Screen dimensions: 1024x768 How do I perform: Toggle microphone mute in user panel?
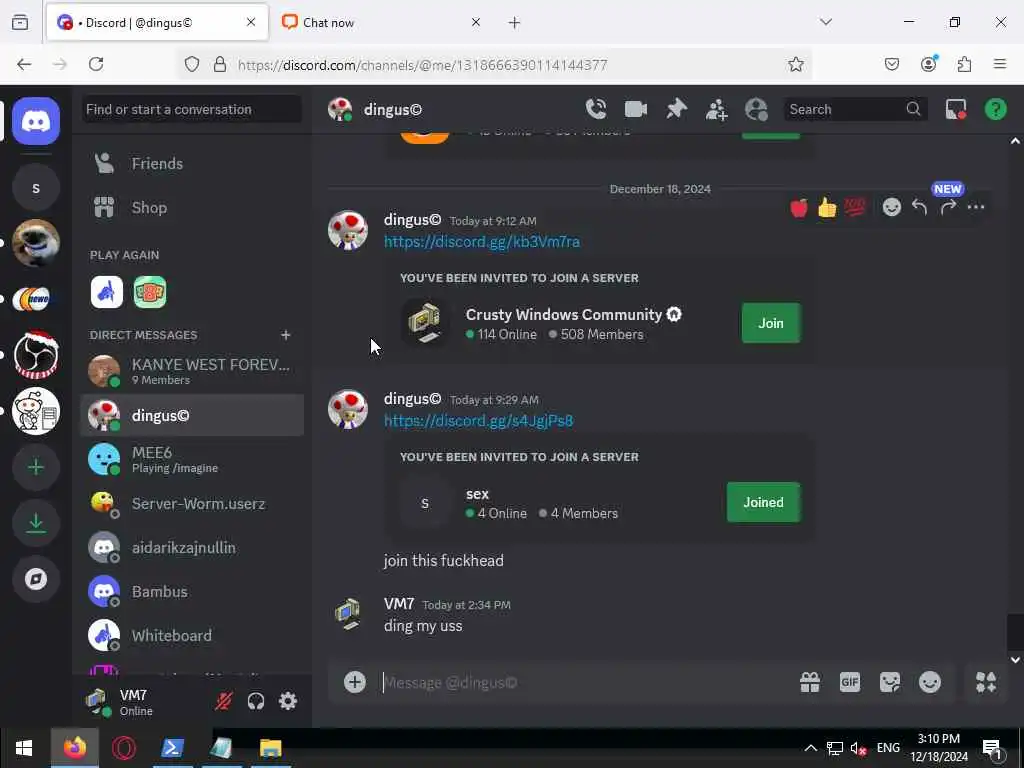tap(224, 701)
